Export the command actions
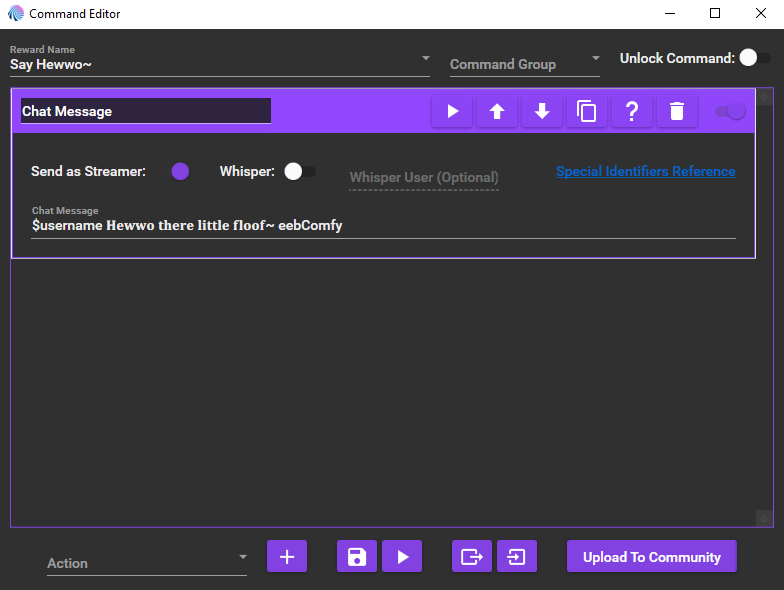784x590 pixels. pos(472,556)
